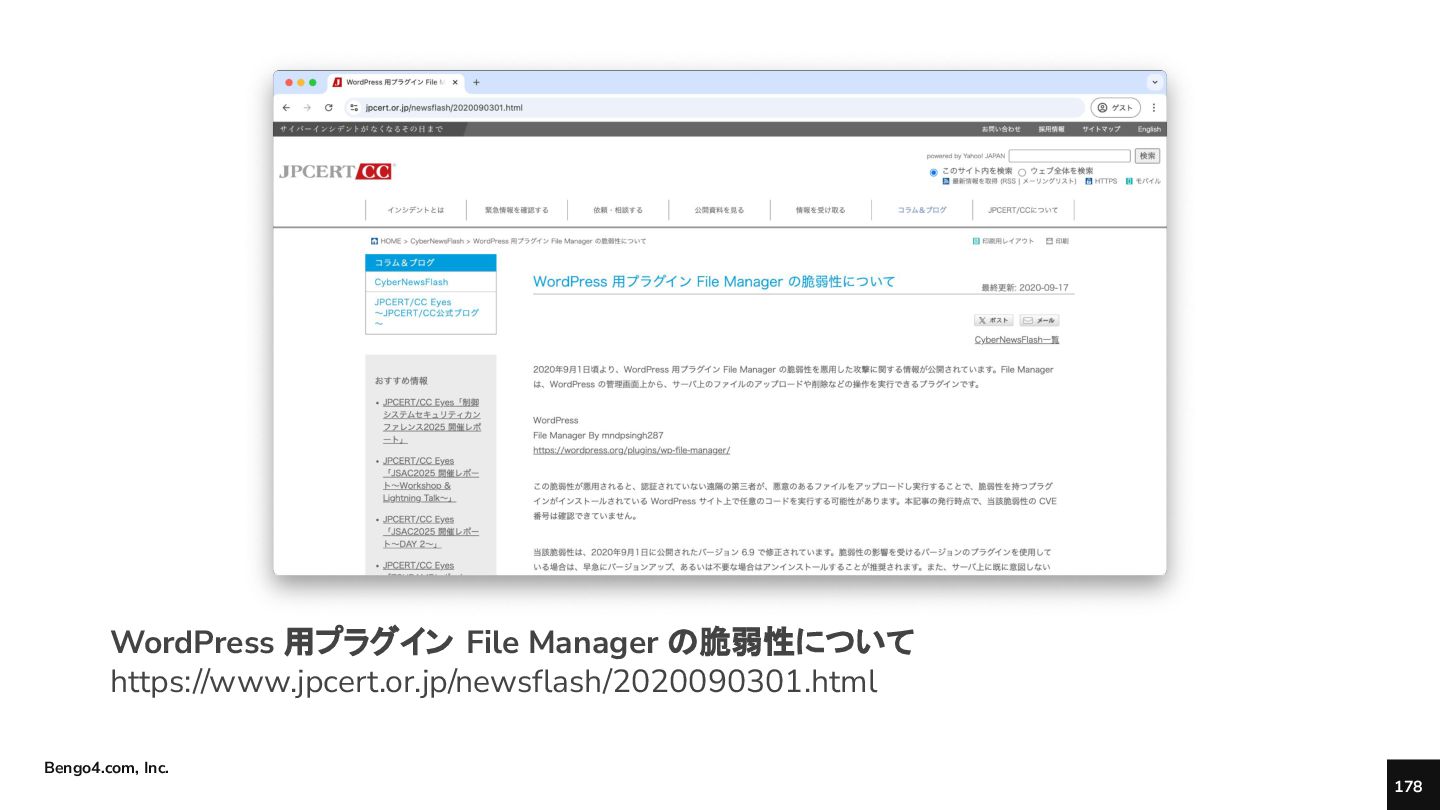Viewport: 1440px width, 810px height.
Task: Click the 最終更新: 2020-09-17 date text
Action: [1025, 287]
